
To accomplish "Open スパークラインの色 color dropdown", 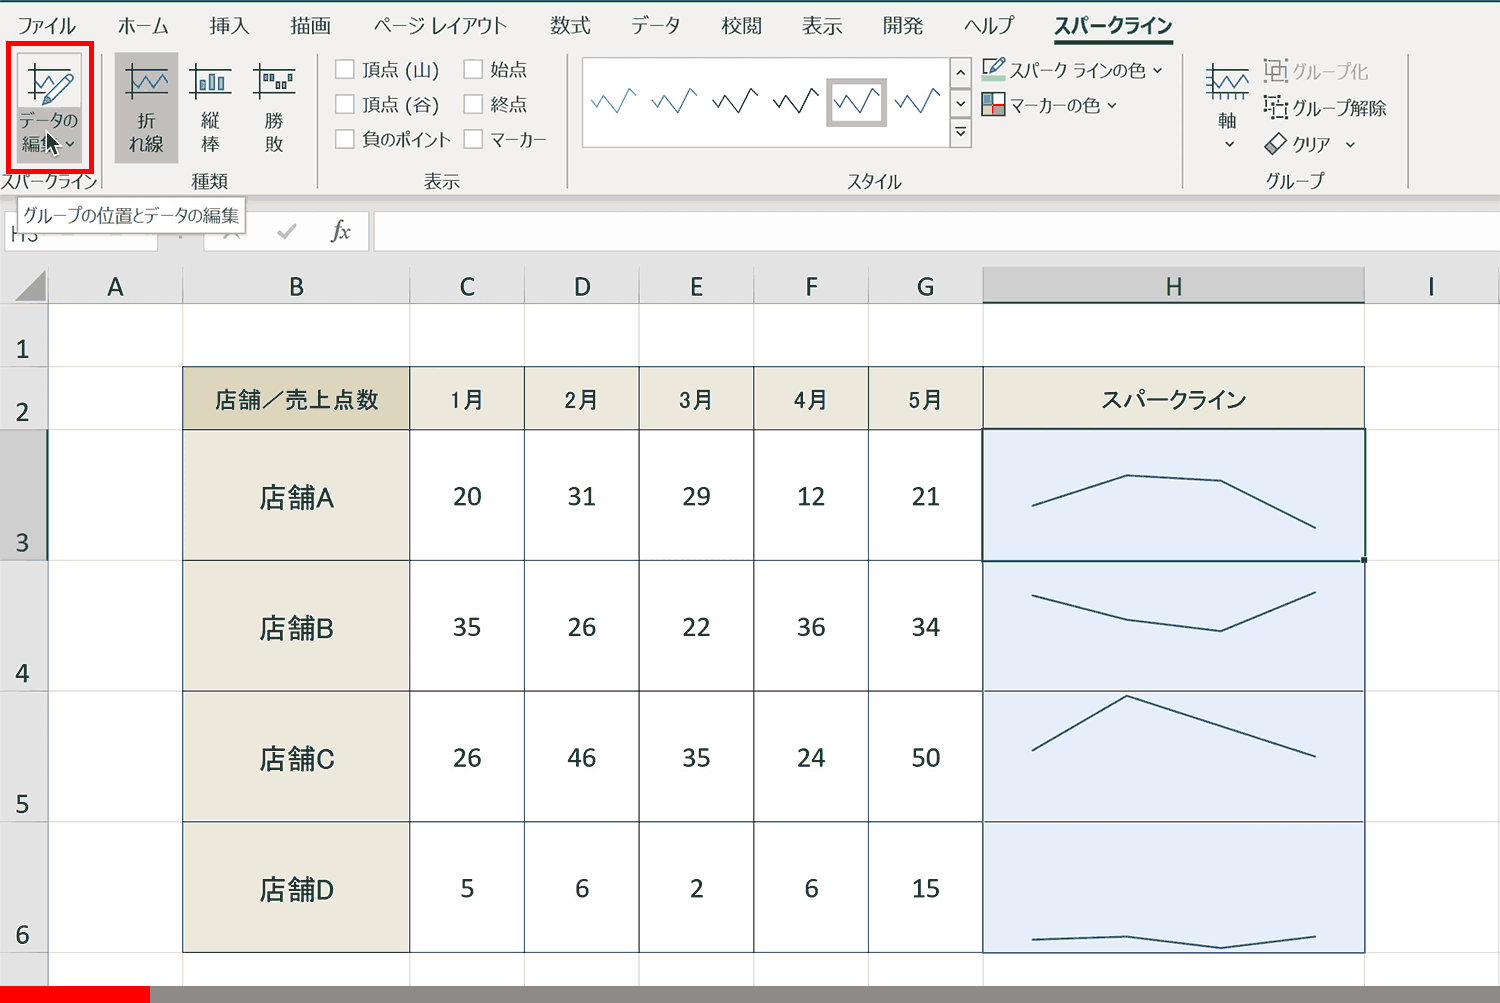I will click(x=1073, y=70).
